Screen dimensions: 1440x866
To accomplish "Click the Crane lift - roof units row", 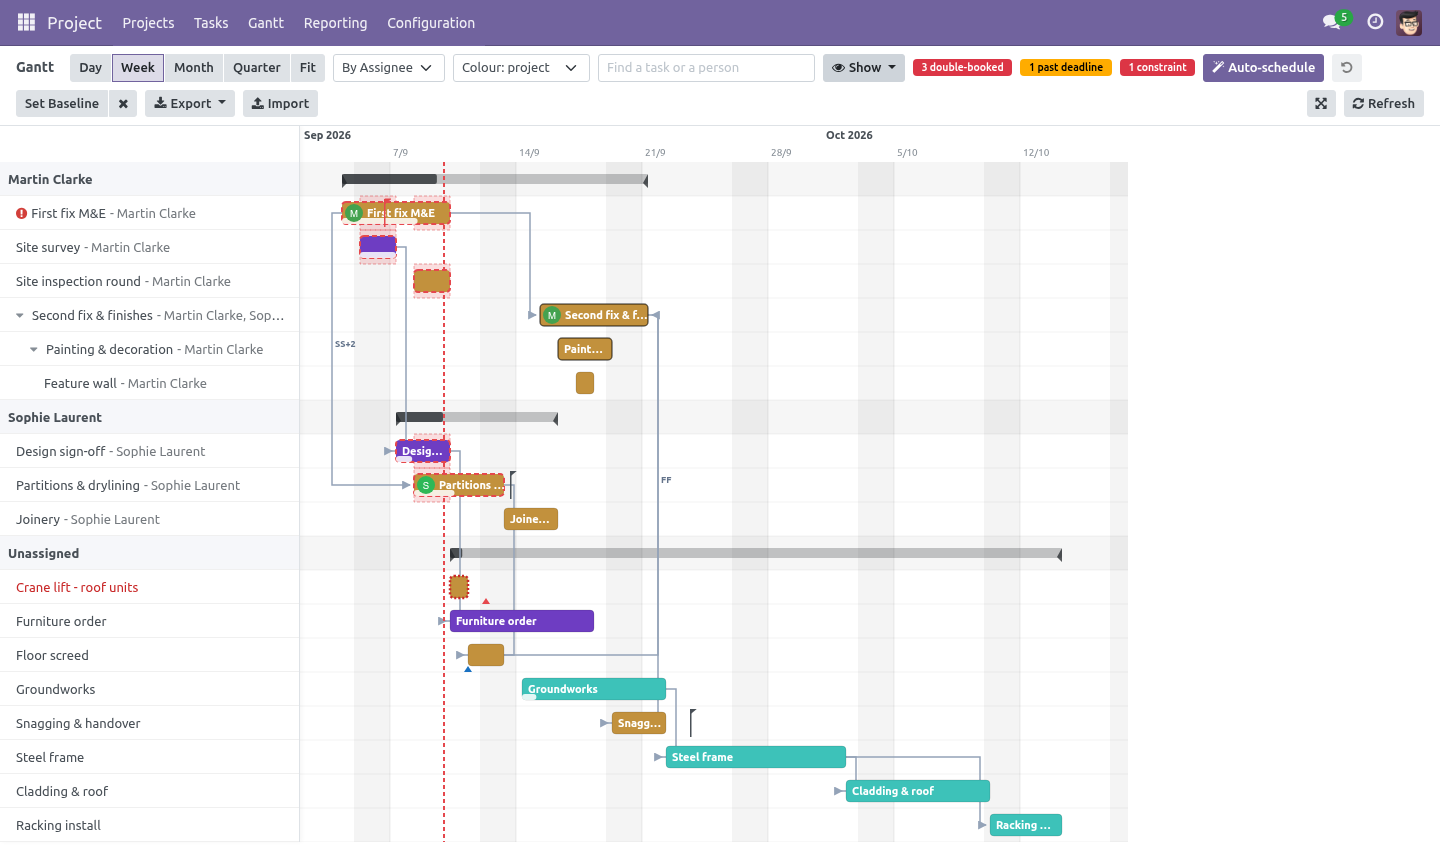I will (x=150, y=587).
